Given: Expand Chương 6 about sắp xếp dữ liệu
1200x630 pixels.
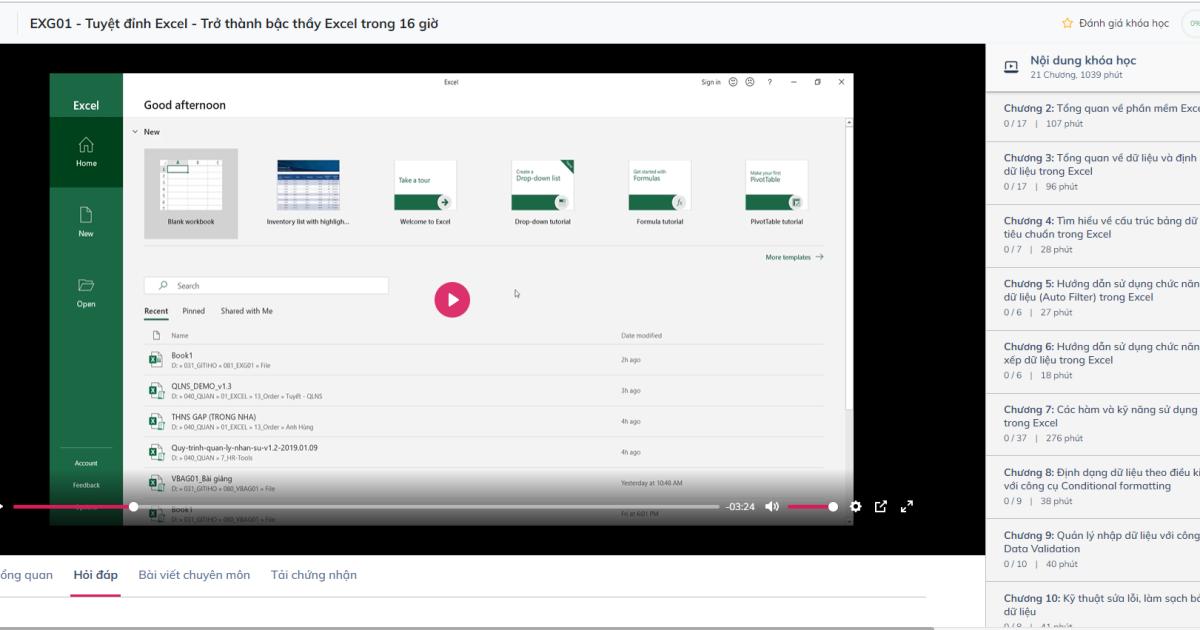Looking at the screenshot, I should click(1093, 360).
